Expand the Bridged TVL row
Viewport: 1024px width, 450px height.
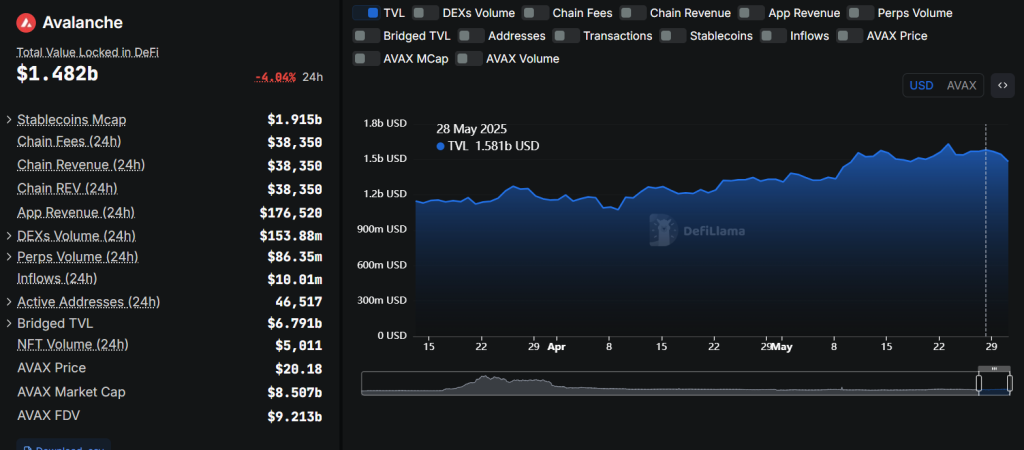click(x=9, y=323)
